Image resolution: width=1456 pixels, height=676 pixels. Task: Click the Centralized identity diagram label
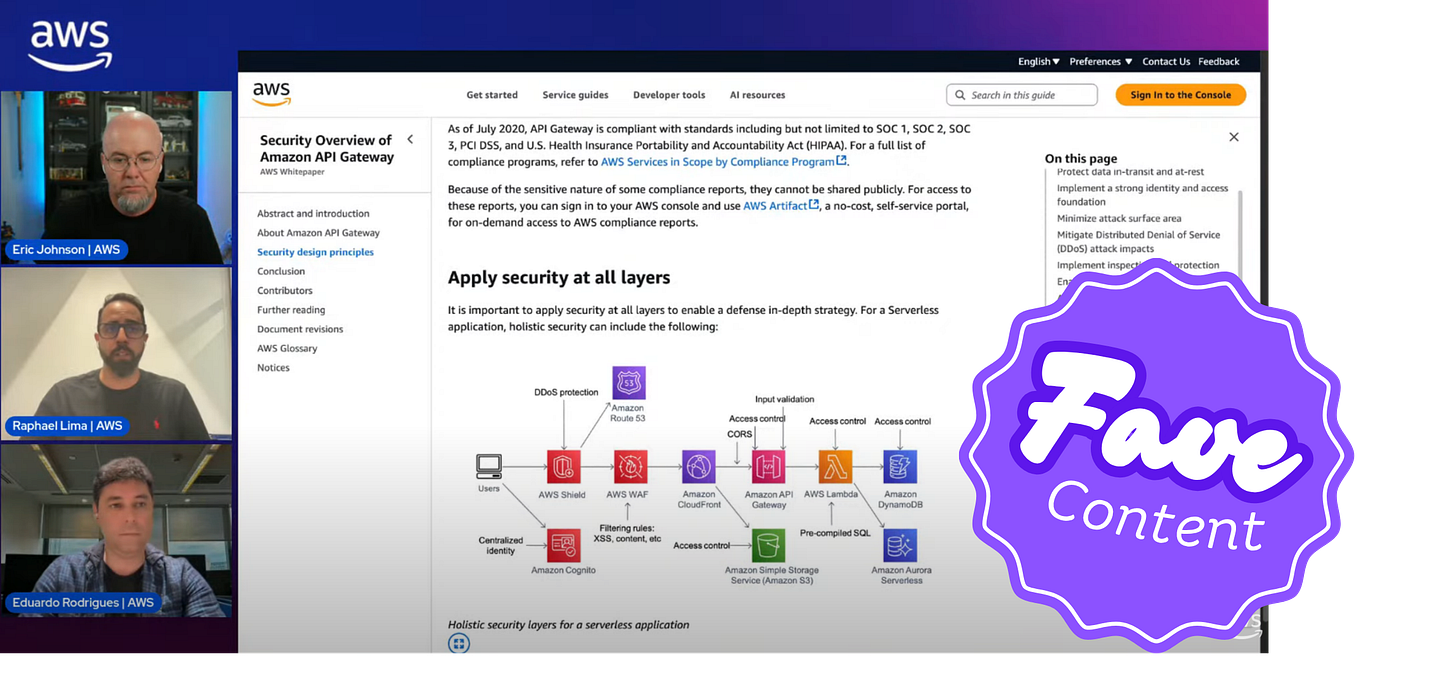coord(501,545)
